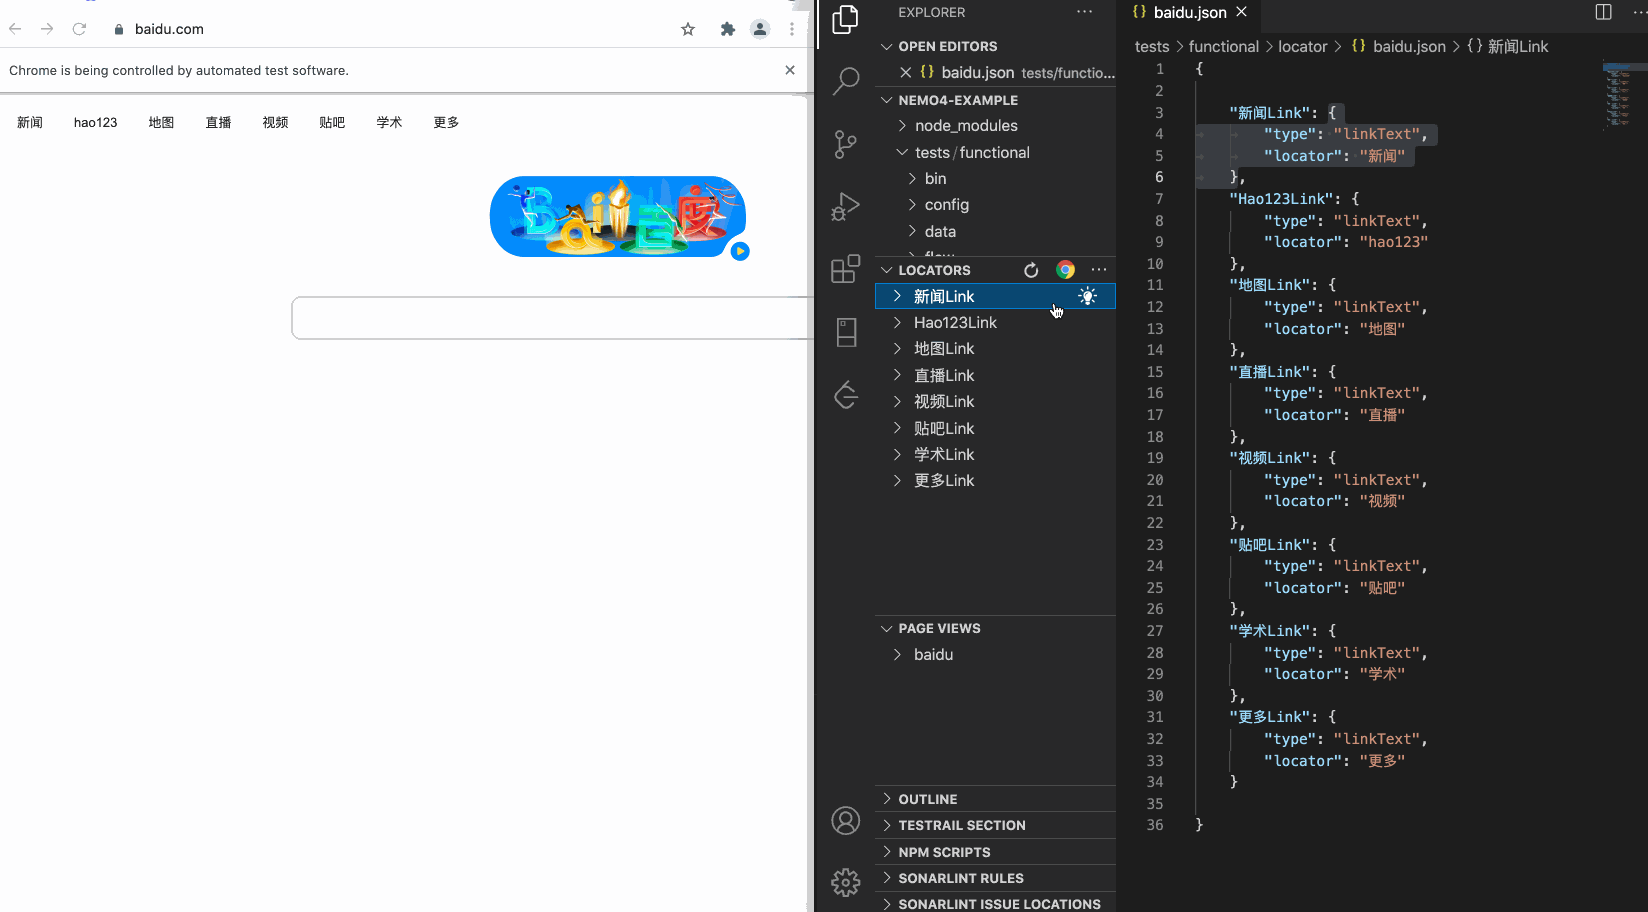Open Chrome three-dot menu

click(x=792, y=29)
